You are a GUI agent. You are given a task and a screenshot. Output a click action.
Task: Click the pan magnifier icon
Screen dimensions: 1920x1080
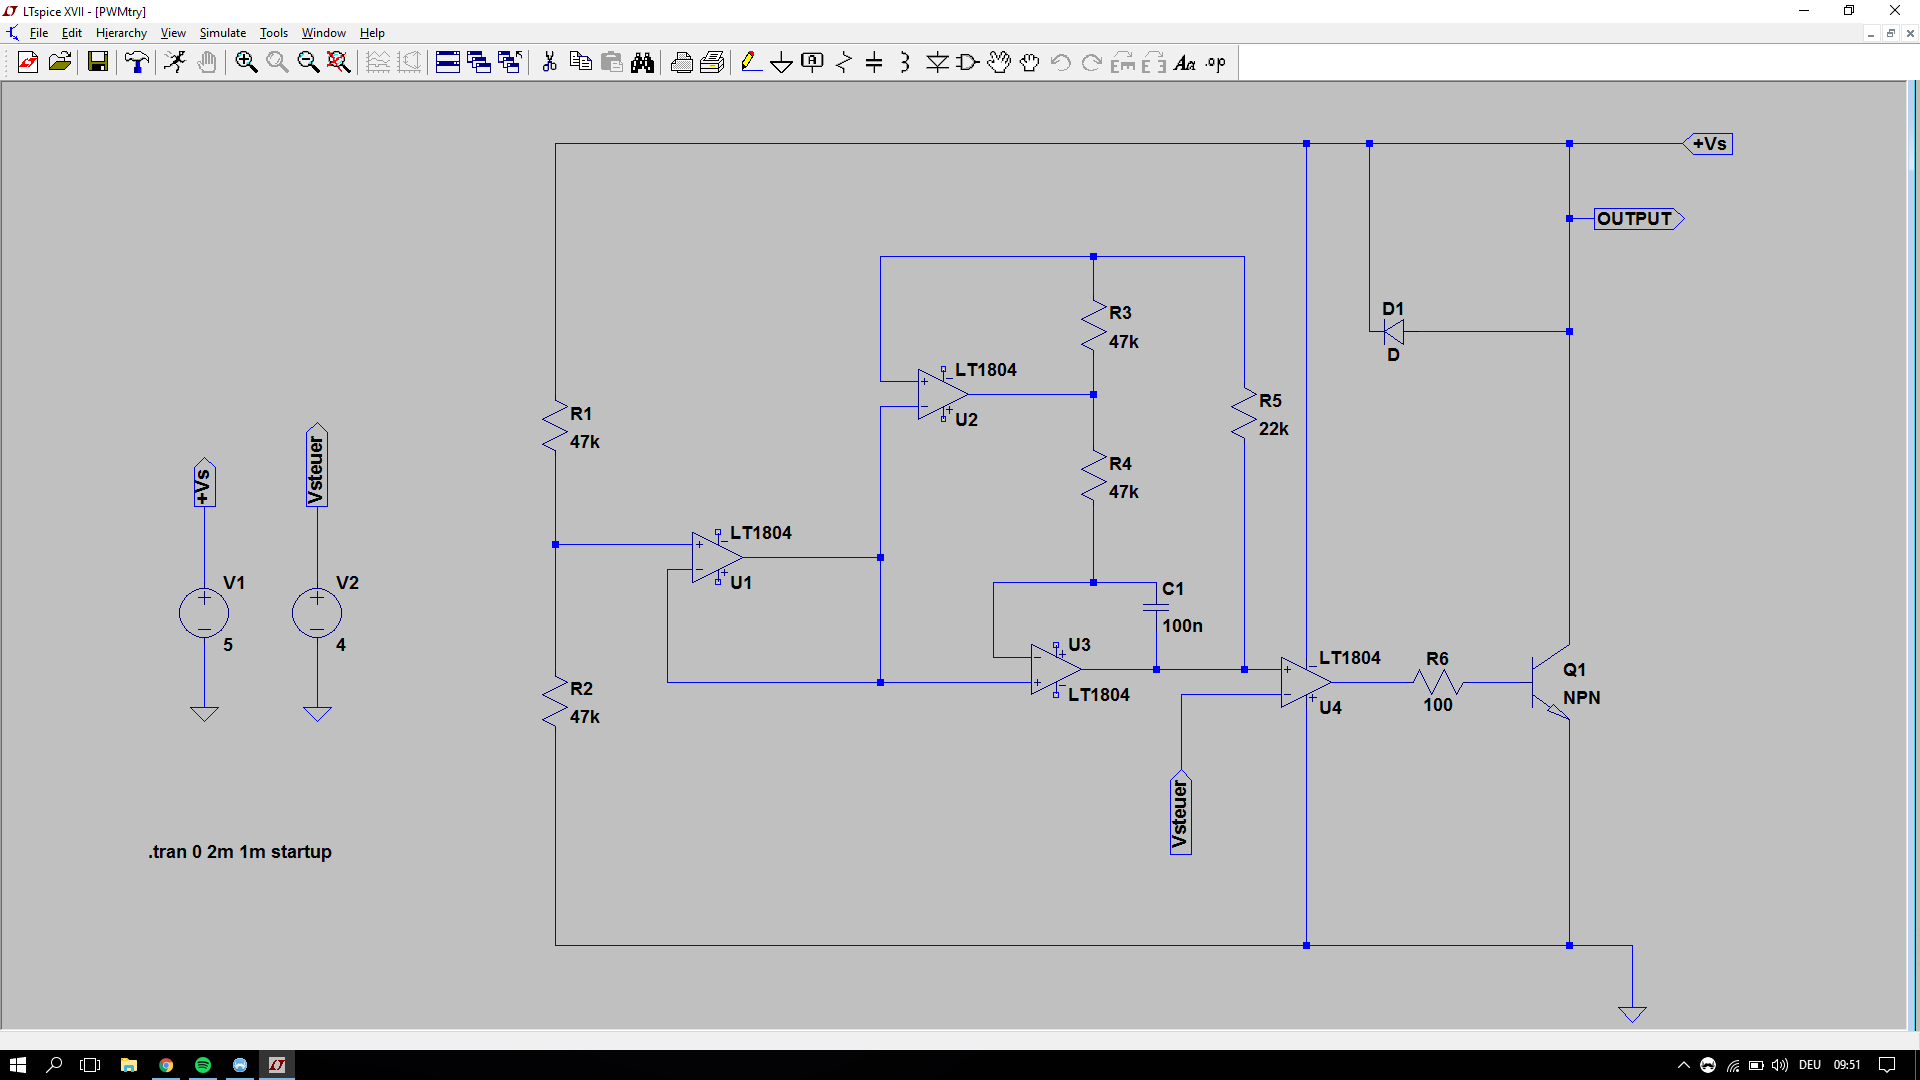point(277,62)
